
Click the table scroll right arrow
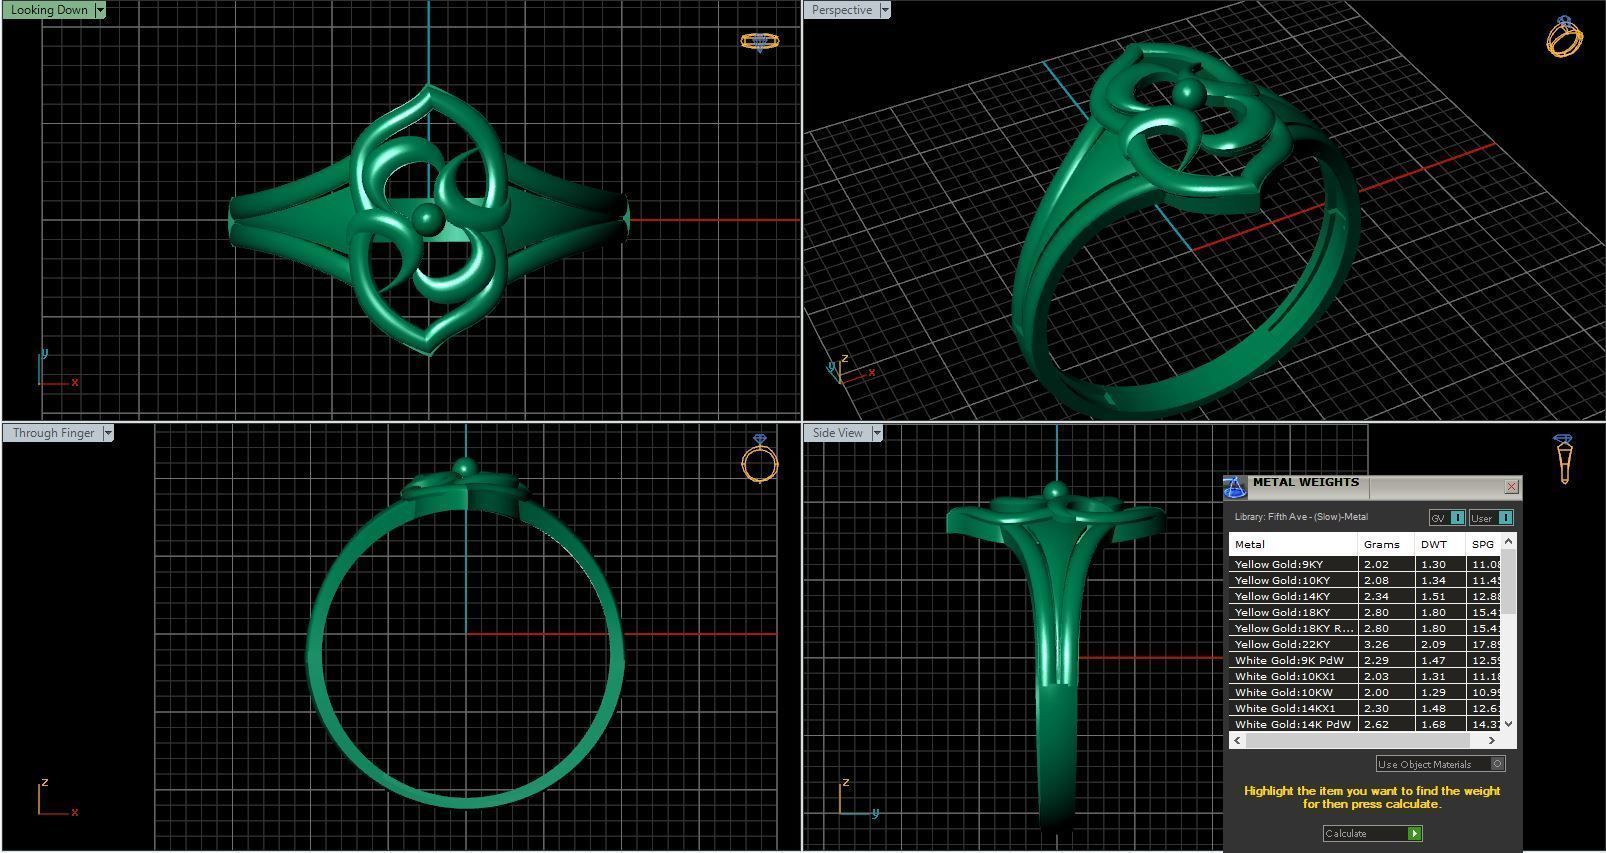[1492, 741]
